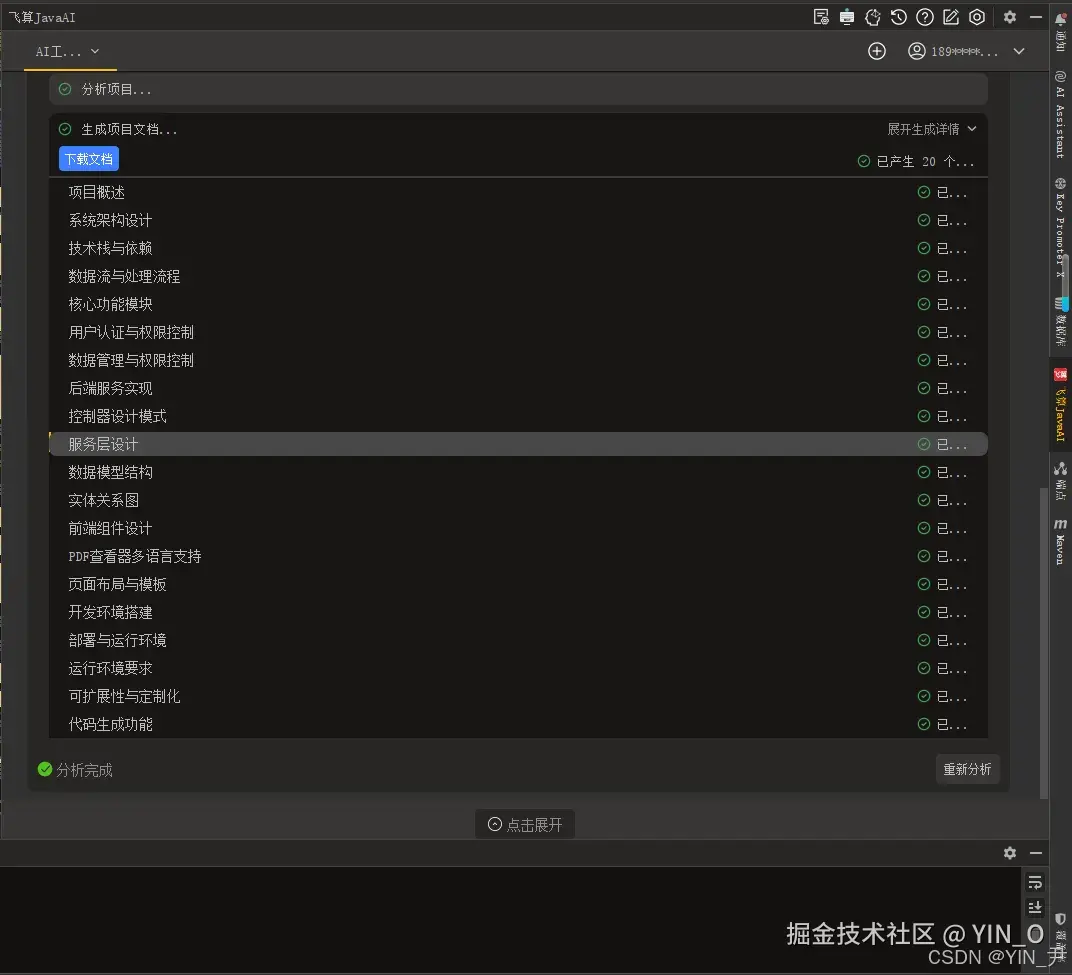Toggle soft wrap in the bottom console
Image resolution: width=1072 pixels, height=975 pixels.
tap(1036, 883)
